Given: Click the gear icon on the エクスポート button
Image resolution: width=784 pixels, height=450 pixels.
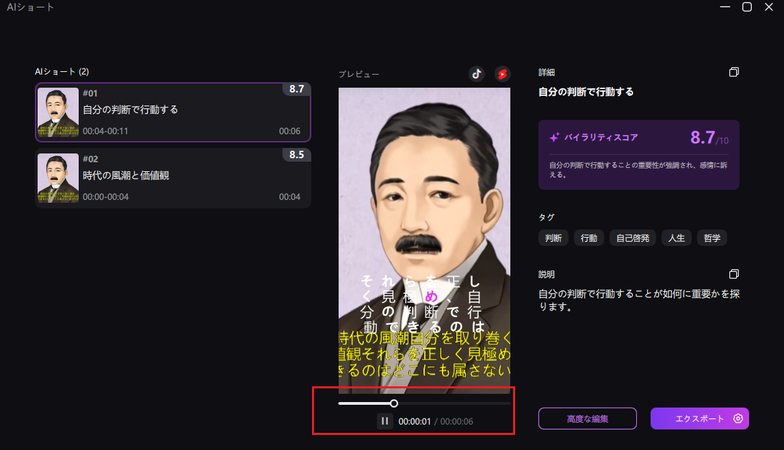Looking at the screenshot, I should point(737,419).
